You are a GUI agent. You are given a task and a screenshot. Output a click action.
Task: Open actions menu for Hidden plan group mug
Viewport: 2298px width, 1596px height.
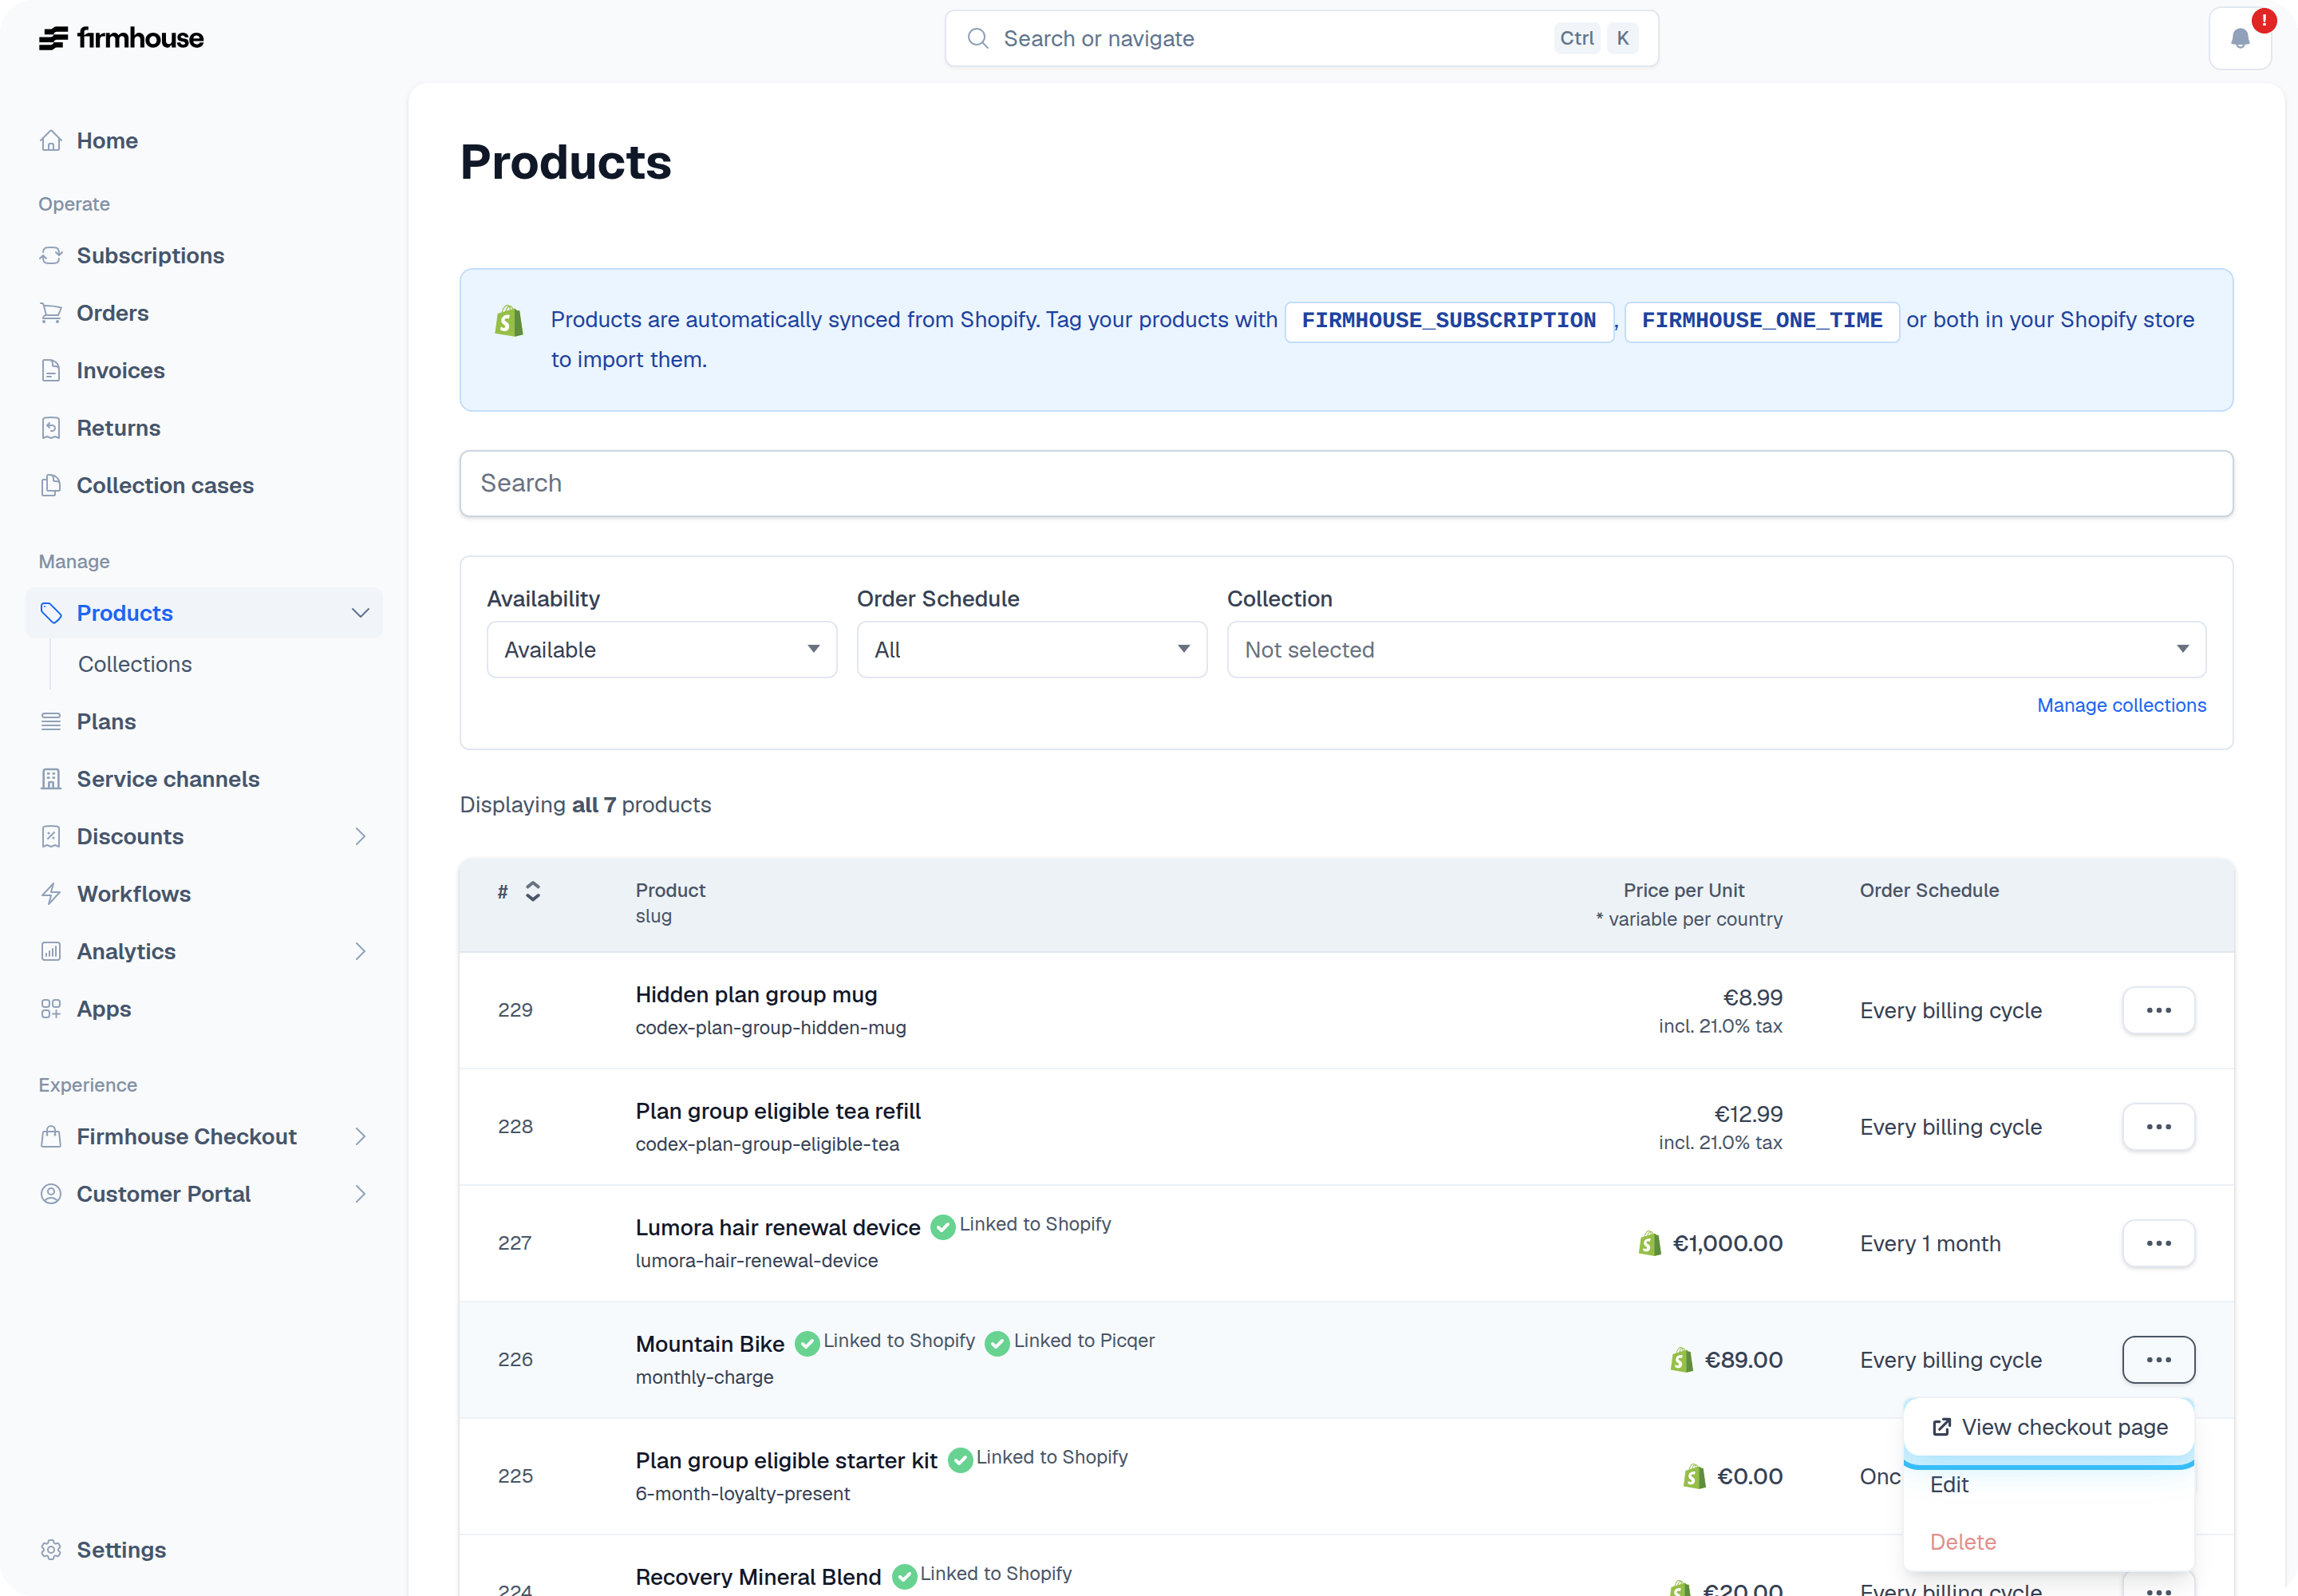[2158, 1010]
